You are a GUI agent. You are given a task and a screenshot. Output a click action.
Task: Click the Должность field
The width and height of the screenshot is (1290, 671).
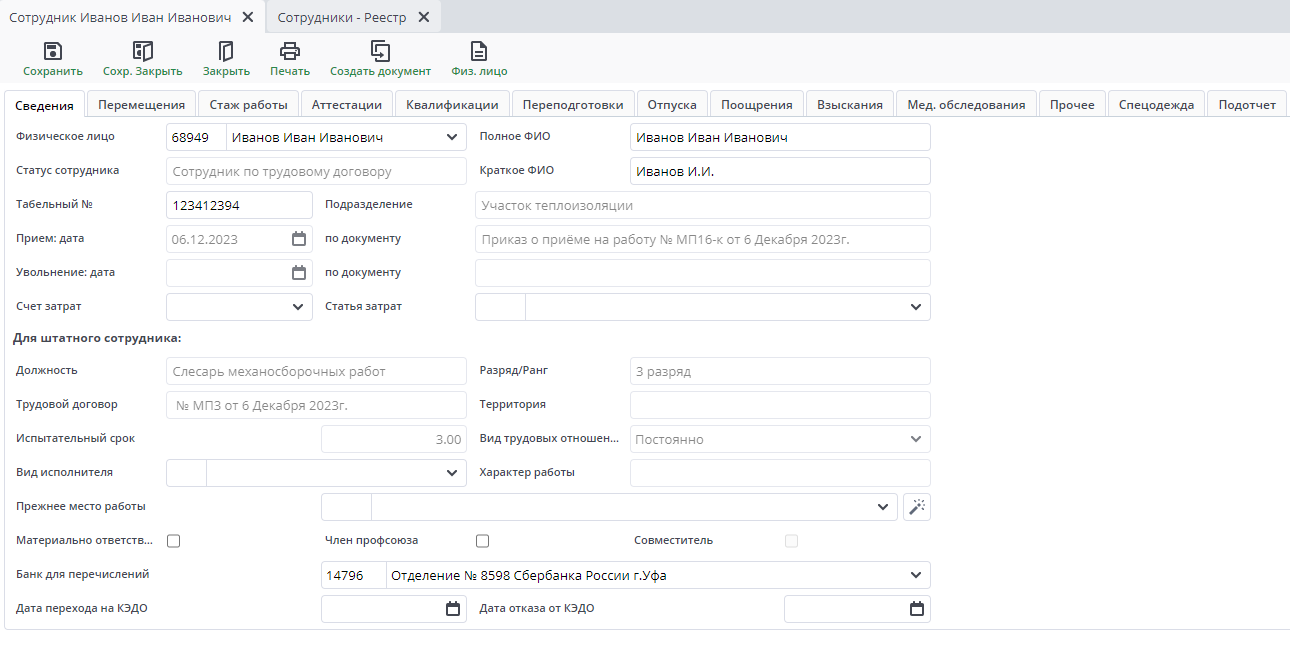pos(316,371)
